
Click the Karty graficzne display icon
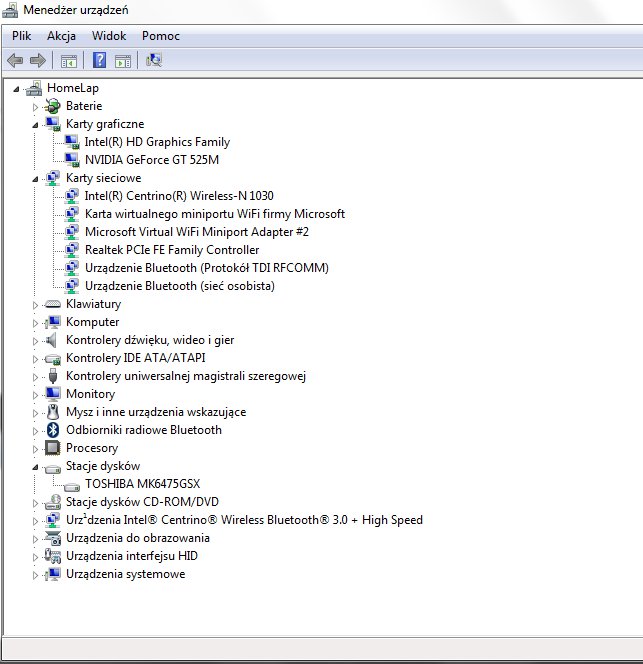[53, 124]
